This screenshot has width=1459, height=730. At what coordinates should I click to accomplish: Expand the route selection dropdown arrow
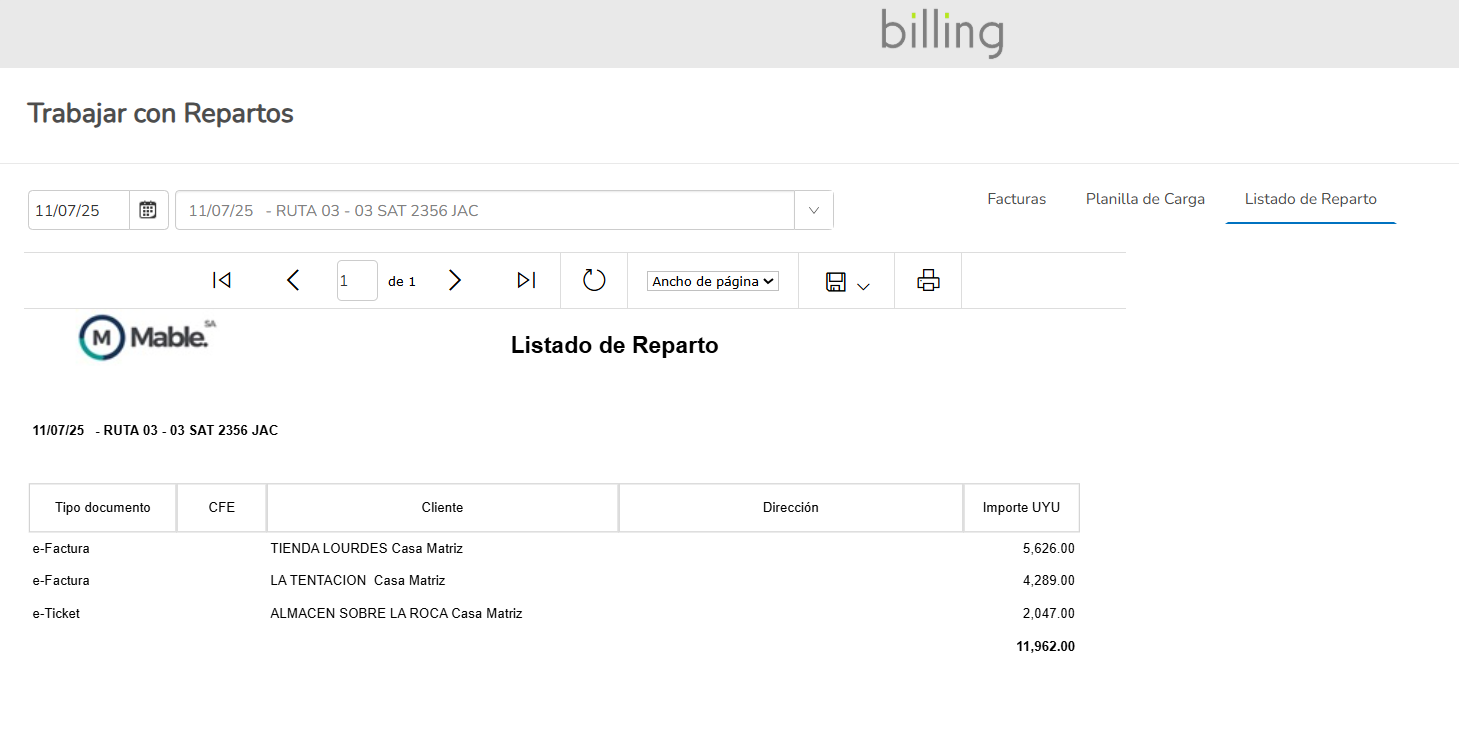click(x=813, y=210)
